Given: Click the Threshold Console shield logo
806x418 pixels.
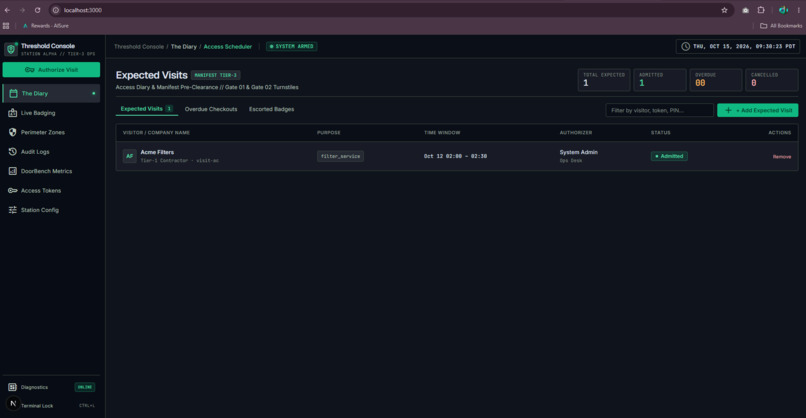Looking at the screenshot, I should [x=11, y=49].
